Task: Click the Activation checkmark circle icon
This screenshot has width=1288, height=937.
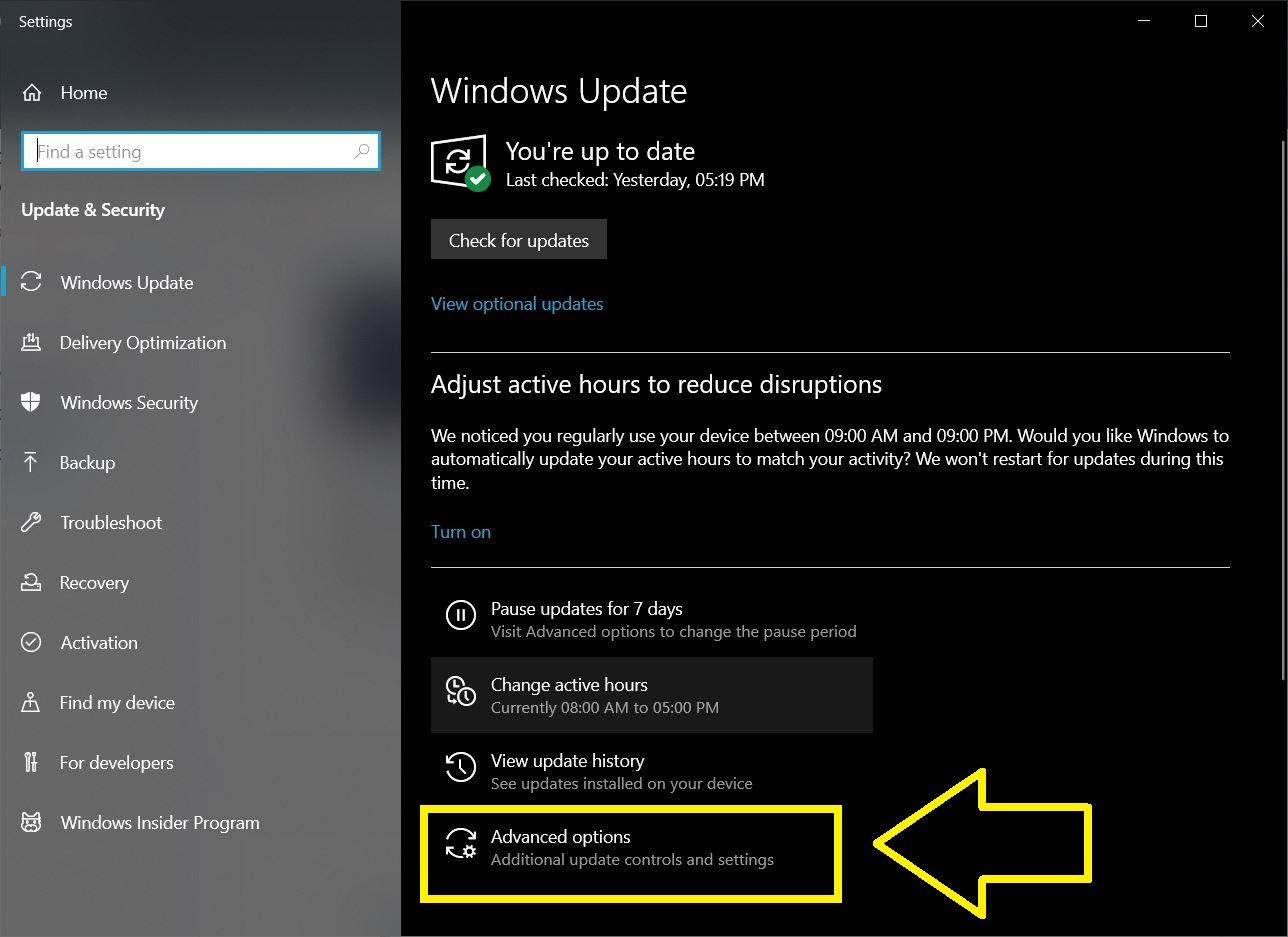Action: click(x=31, y=642)
